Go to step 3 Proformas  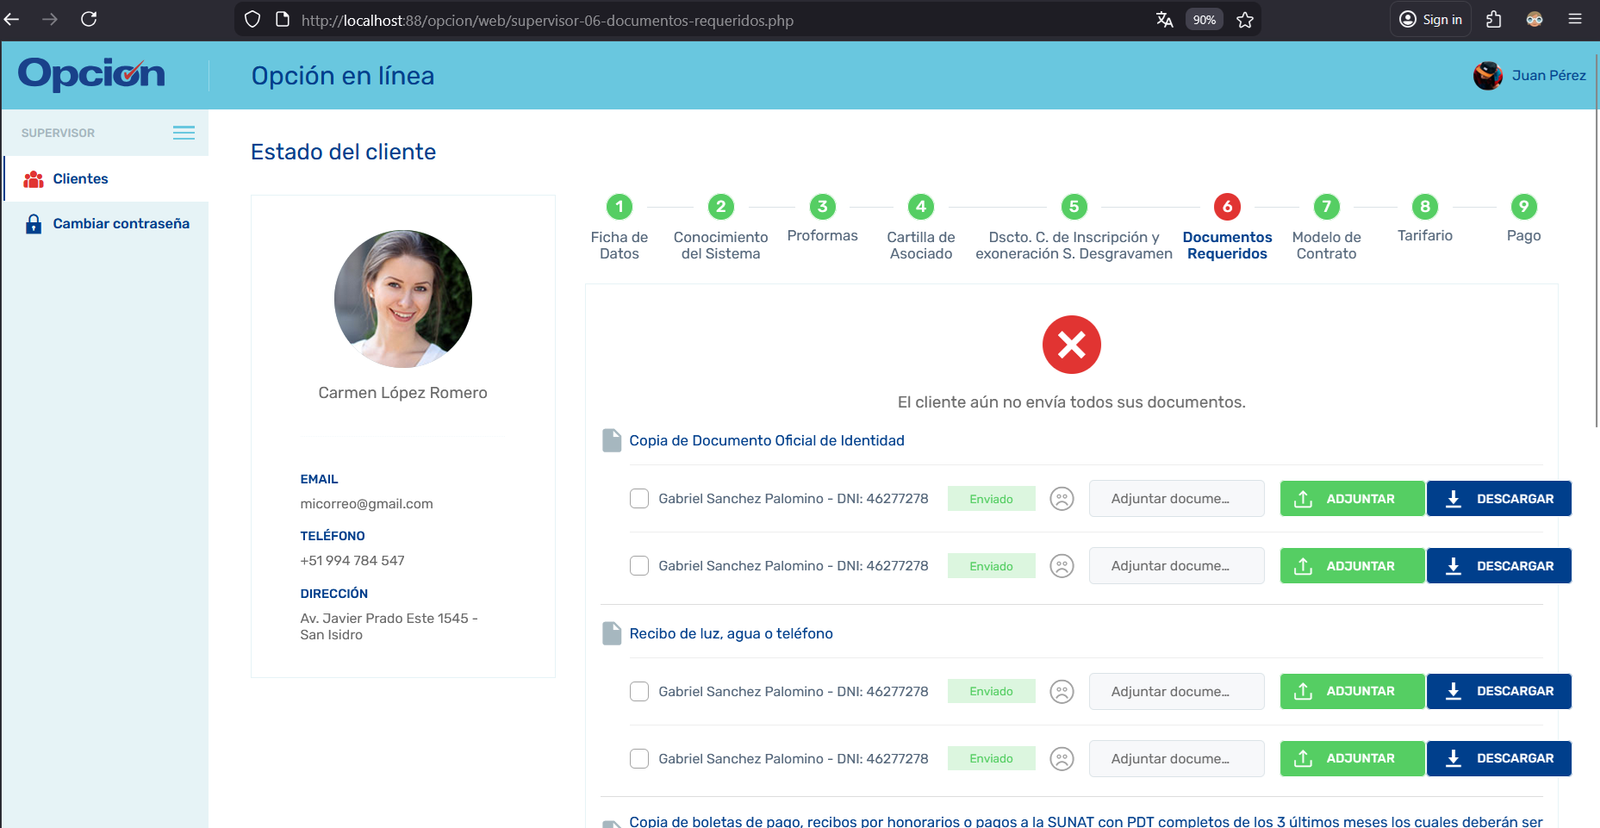[x=822, y=219]
